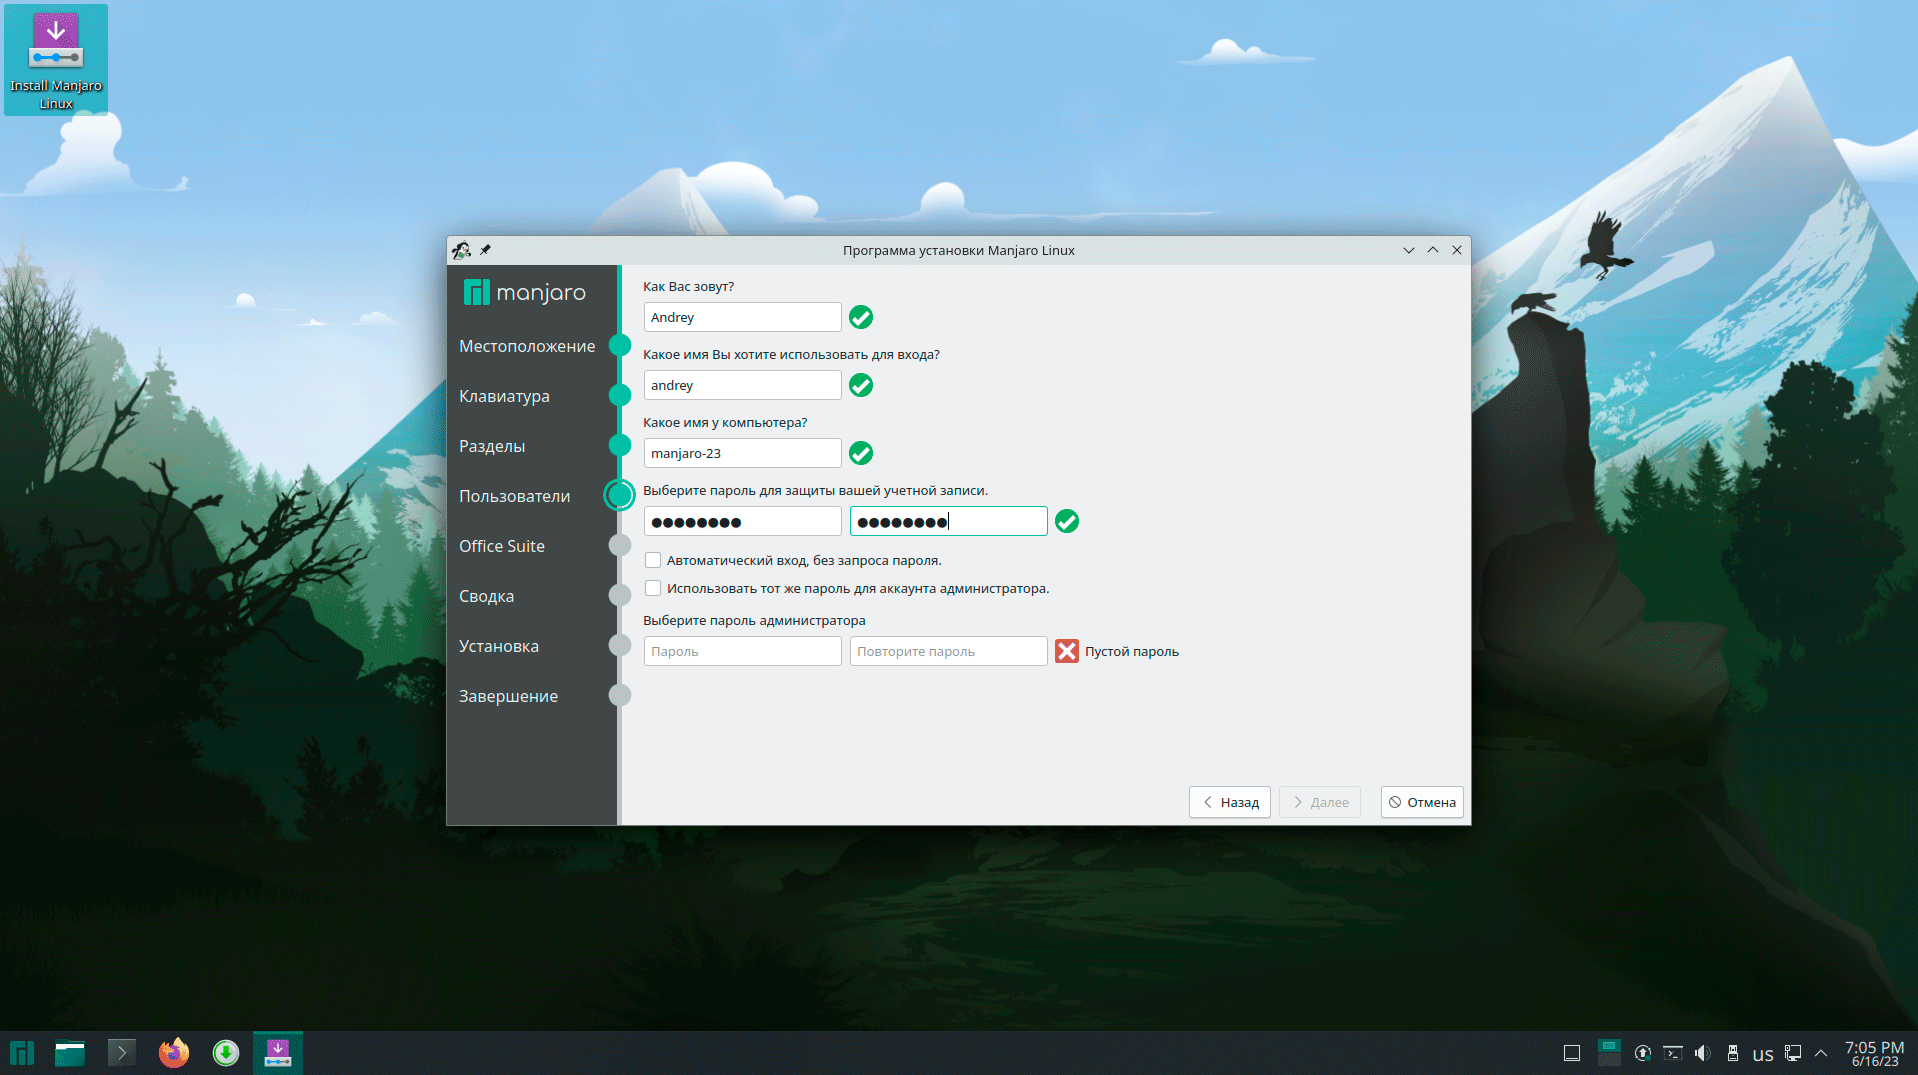Click the full name field containing Andrey
The width and height of the screenshot is (1918, 1075).
coord(742,317)
